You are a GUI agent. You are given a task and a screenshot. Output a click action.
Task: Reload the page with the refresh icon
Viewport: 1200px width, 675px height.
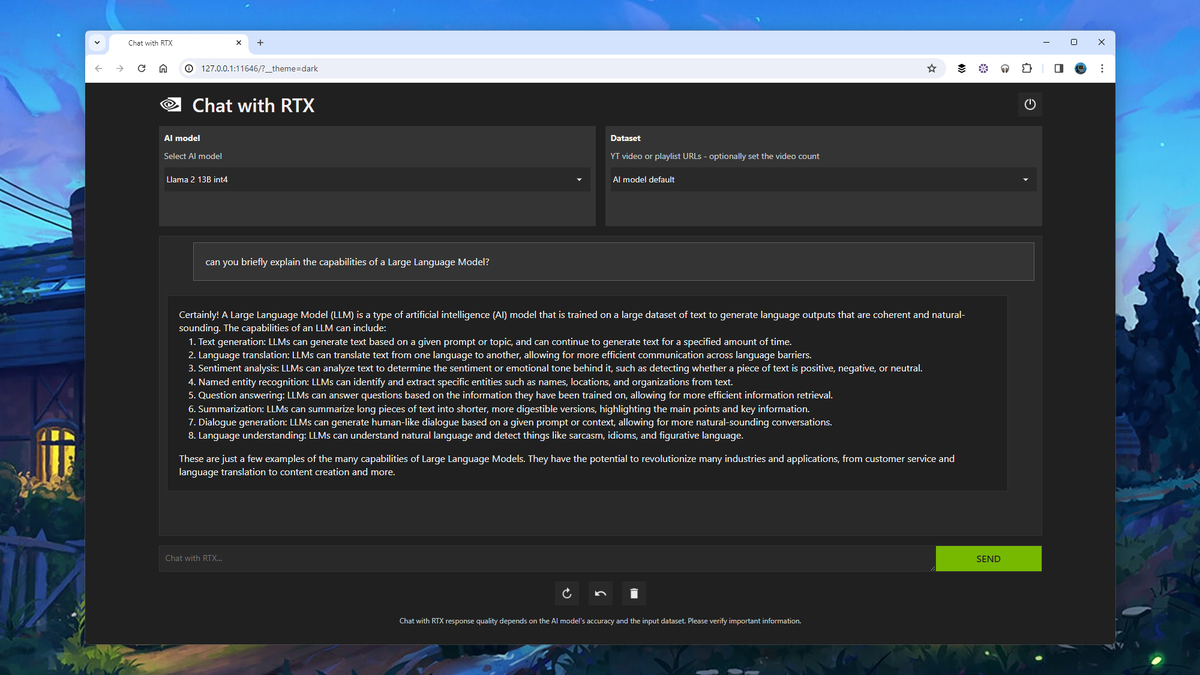(142, 68)
